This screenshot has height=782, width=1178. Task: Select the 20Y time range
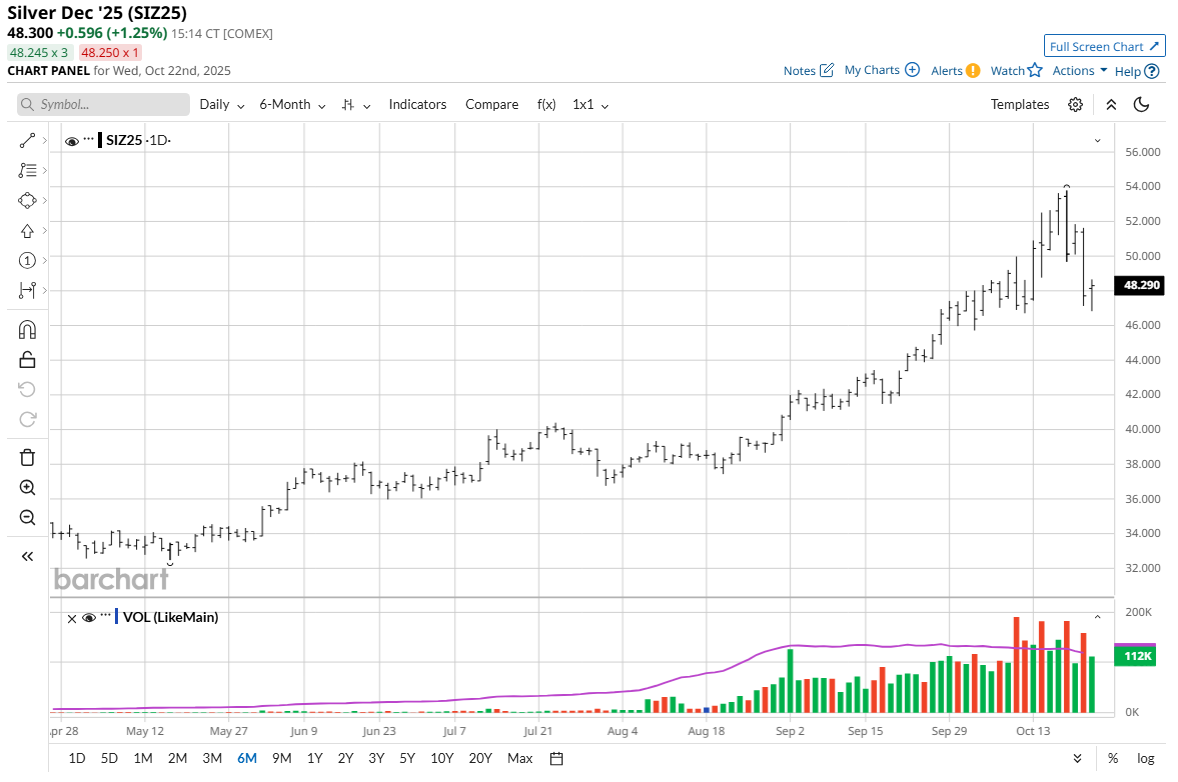point(480,759)
